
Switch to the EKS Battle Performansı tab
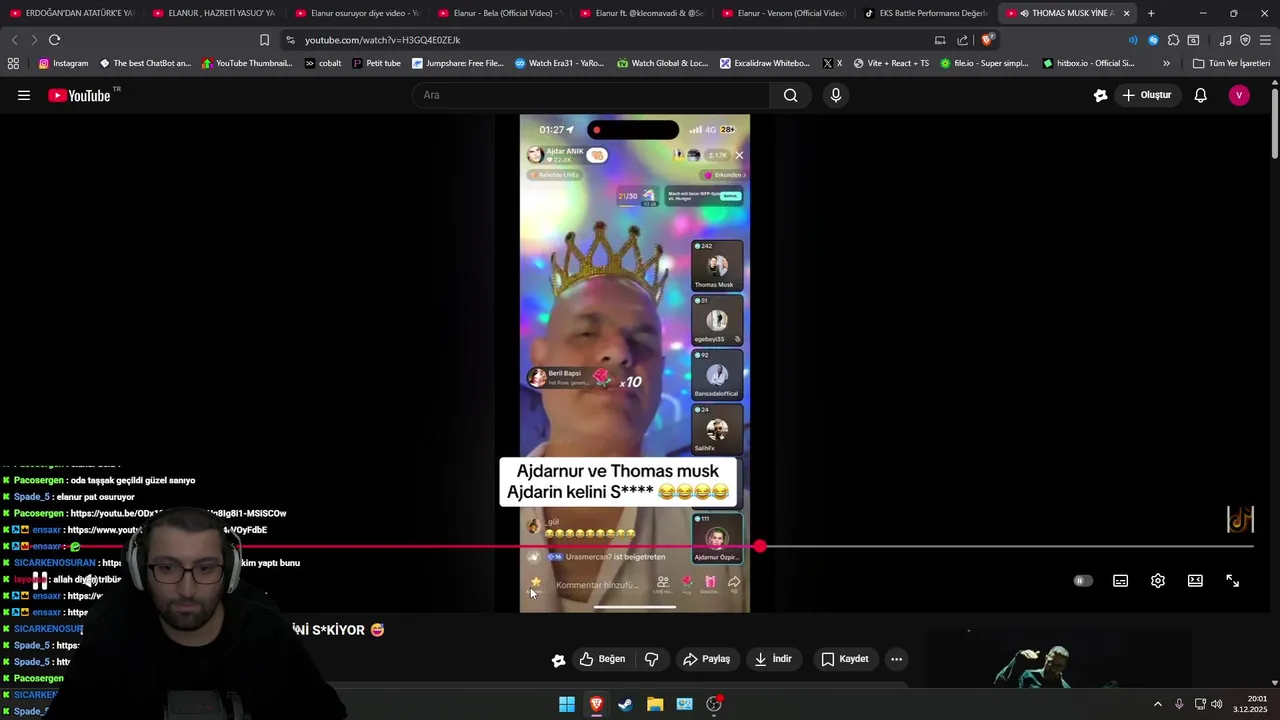click(924, 13)
